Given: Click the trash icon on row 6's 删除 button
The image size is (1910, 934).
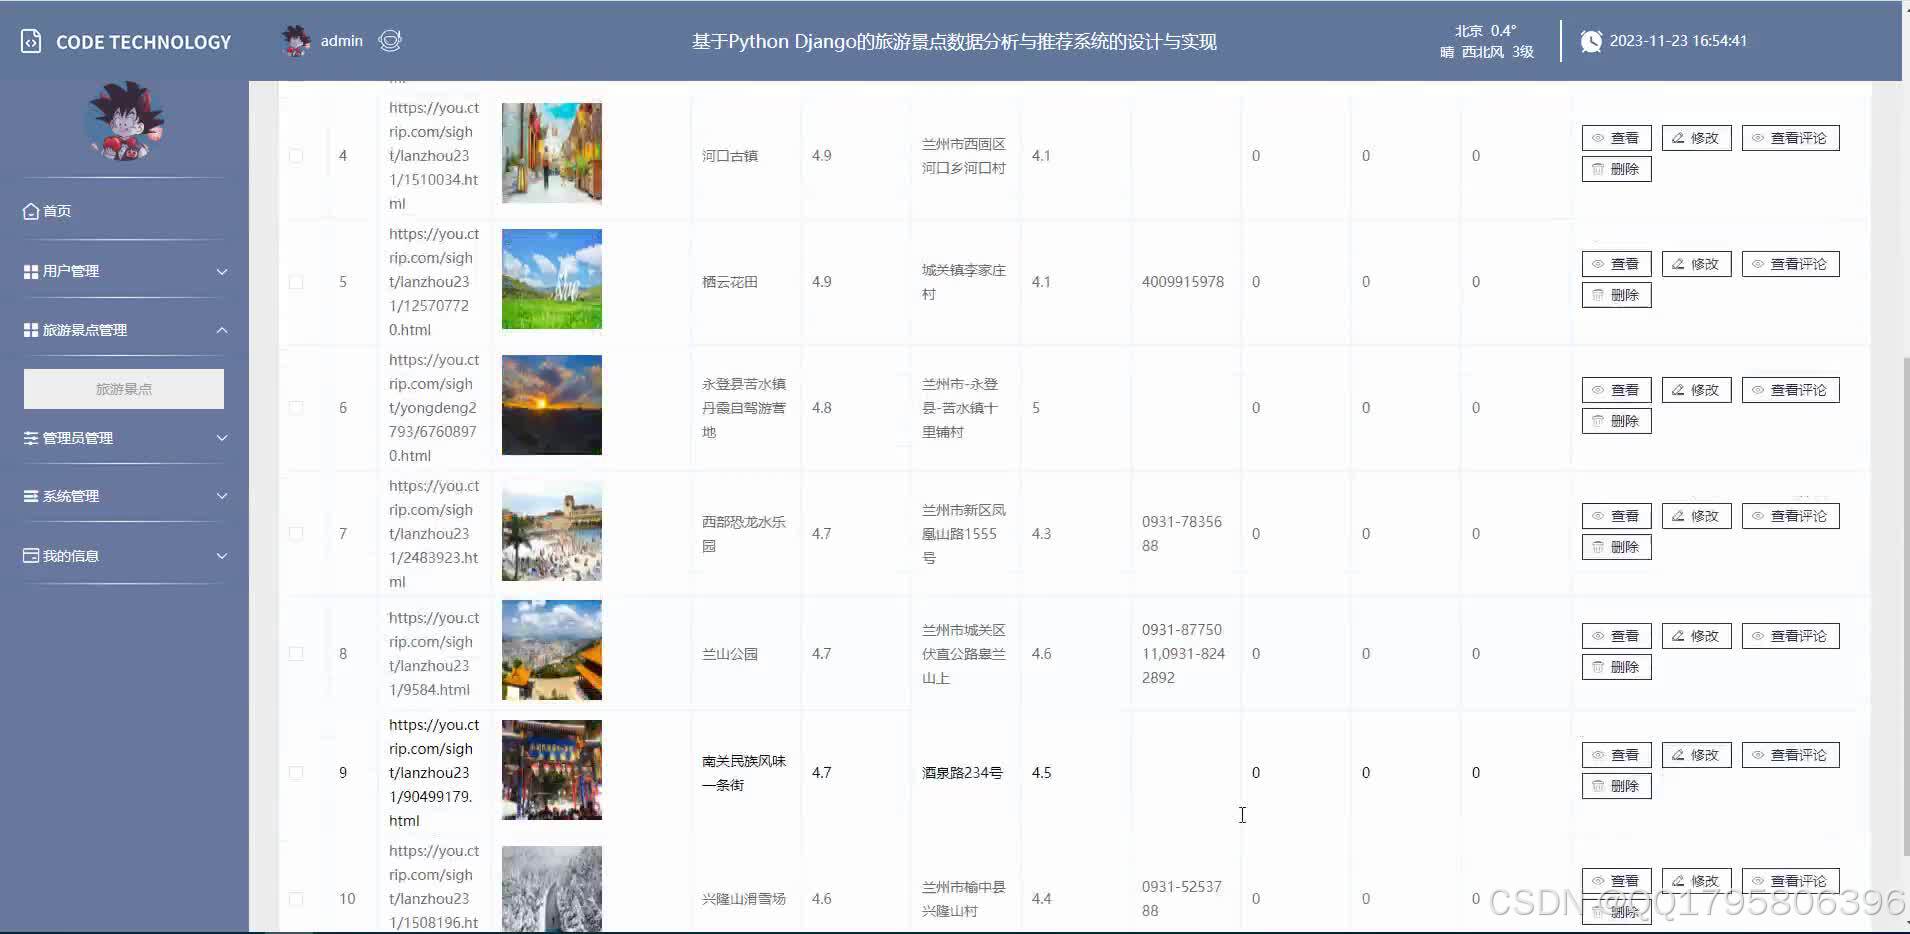Looking at the screenshot, I should coord(1598,421).
